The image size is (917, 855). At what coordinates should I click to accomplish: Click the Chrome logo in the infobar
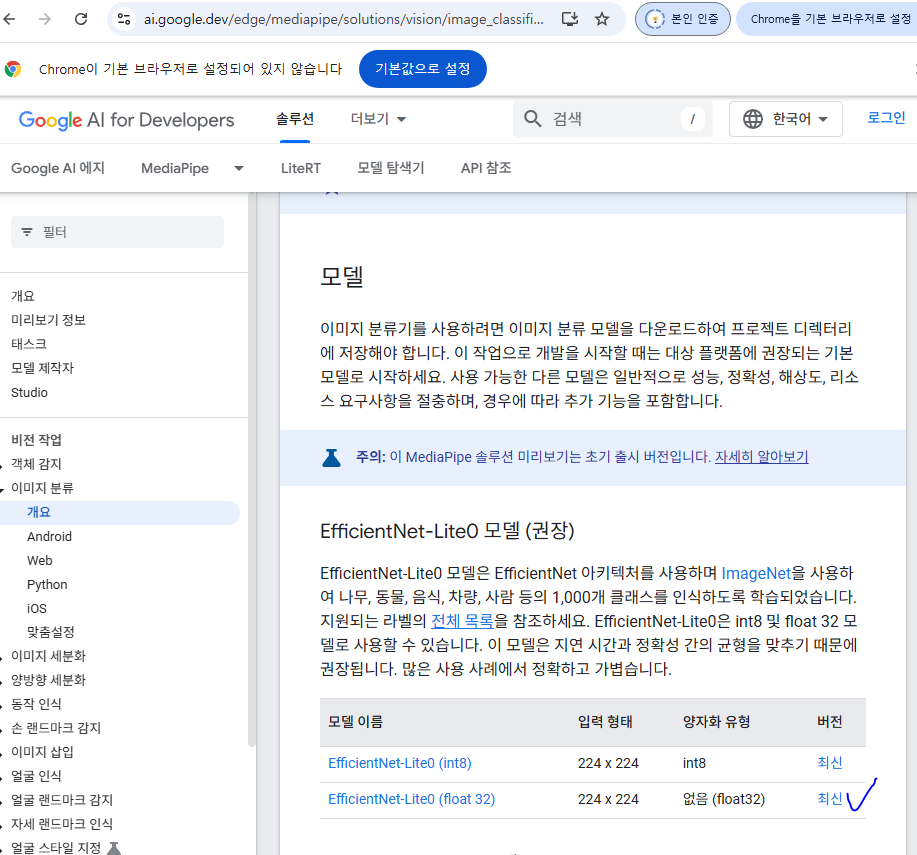[x=13, y=69]
